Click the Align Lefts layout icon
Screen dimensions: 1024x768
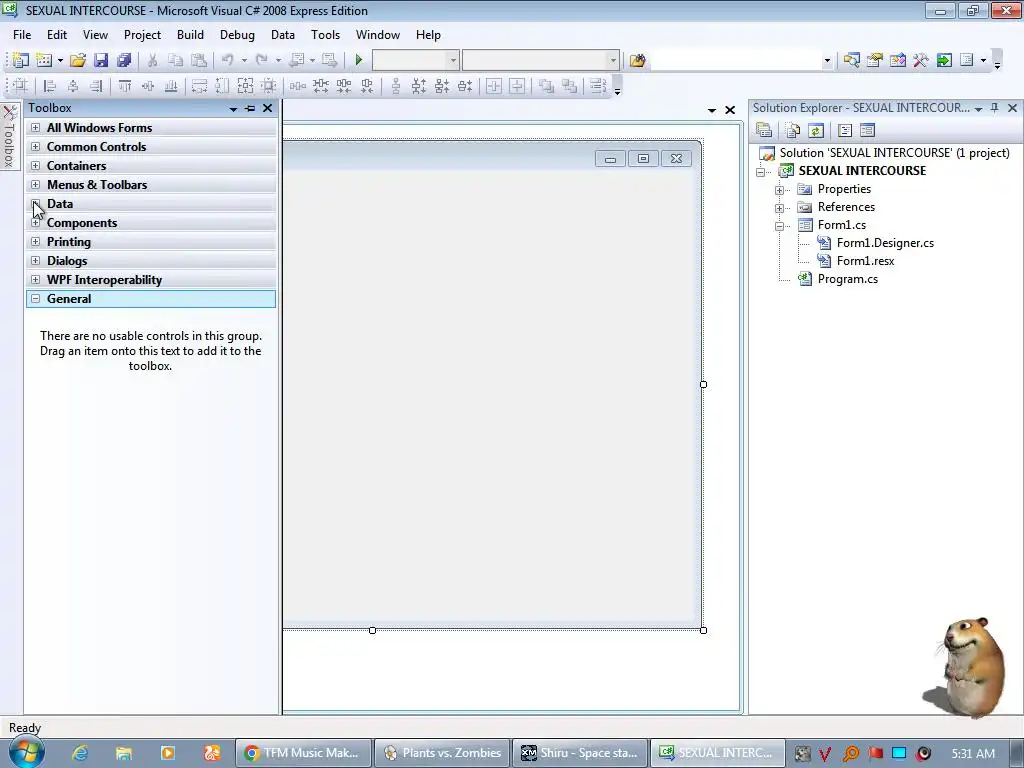(50, 86)
